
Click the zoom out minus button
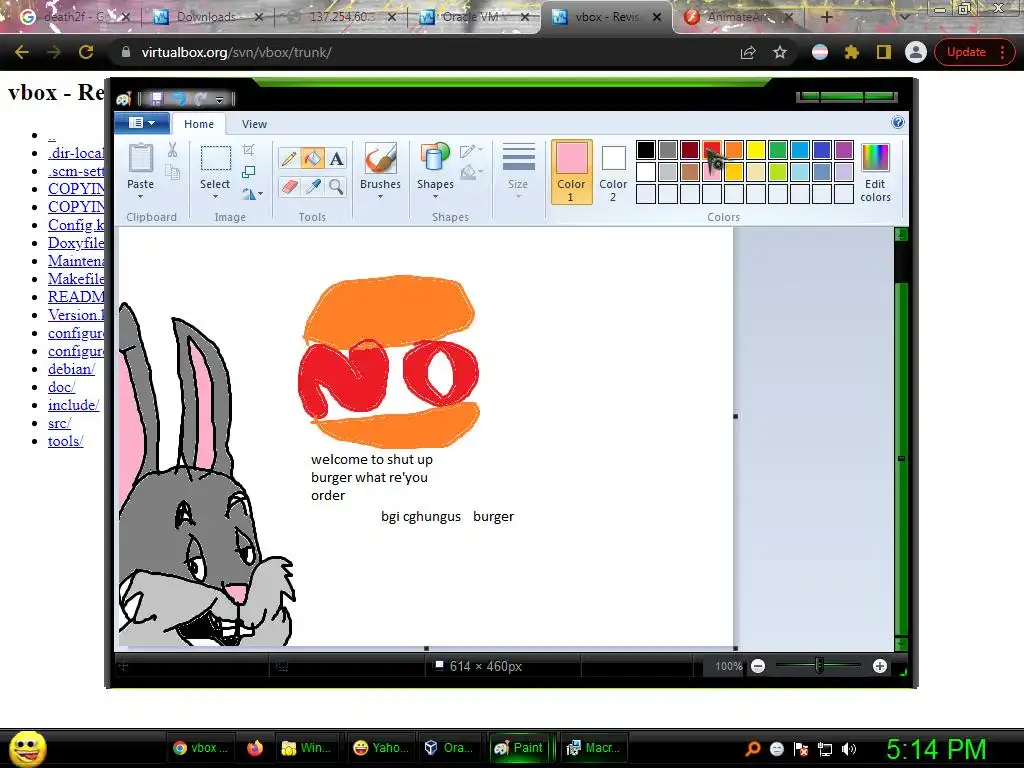tap(758, 666)
